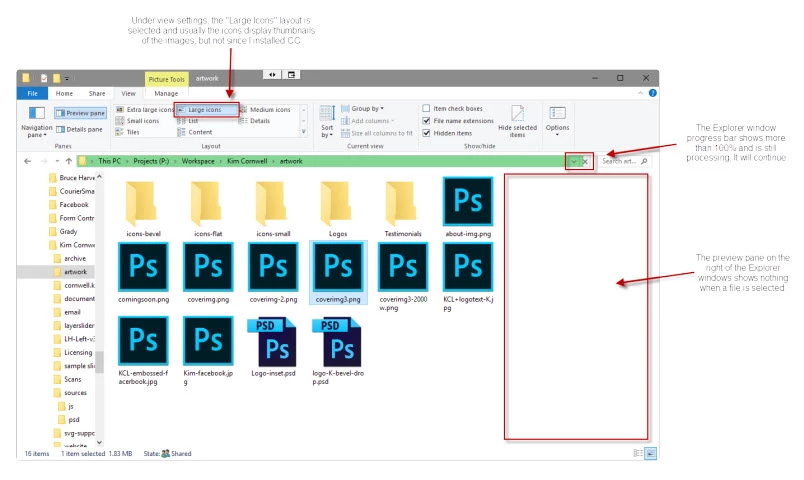This screenshot has height=480, width=804.
Task: Open the recent locations dropdown arrow
Action: tap(57, 161)
